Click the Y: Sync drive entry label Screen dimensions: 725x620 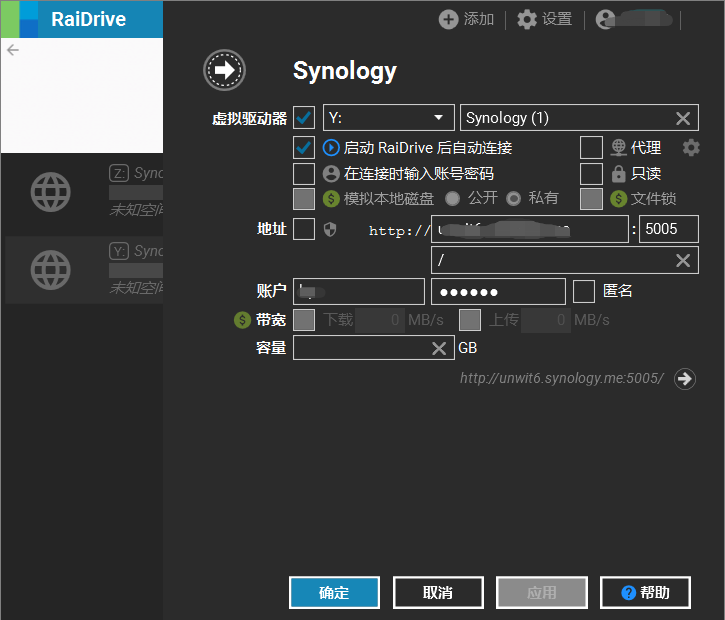click(x=136, y=252)
